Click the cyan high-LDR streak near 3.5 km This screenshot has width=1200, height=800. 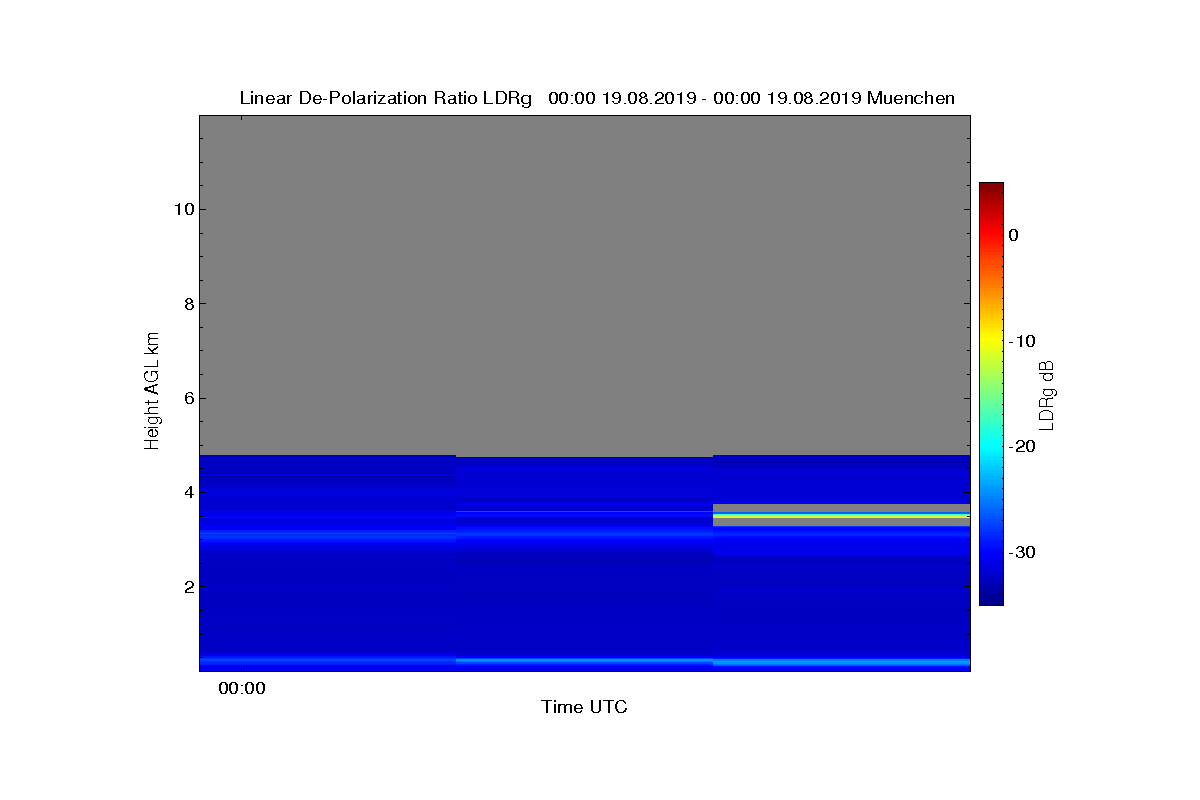(841, 515)
